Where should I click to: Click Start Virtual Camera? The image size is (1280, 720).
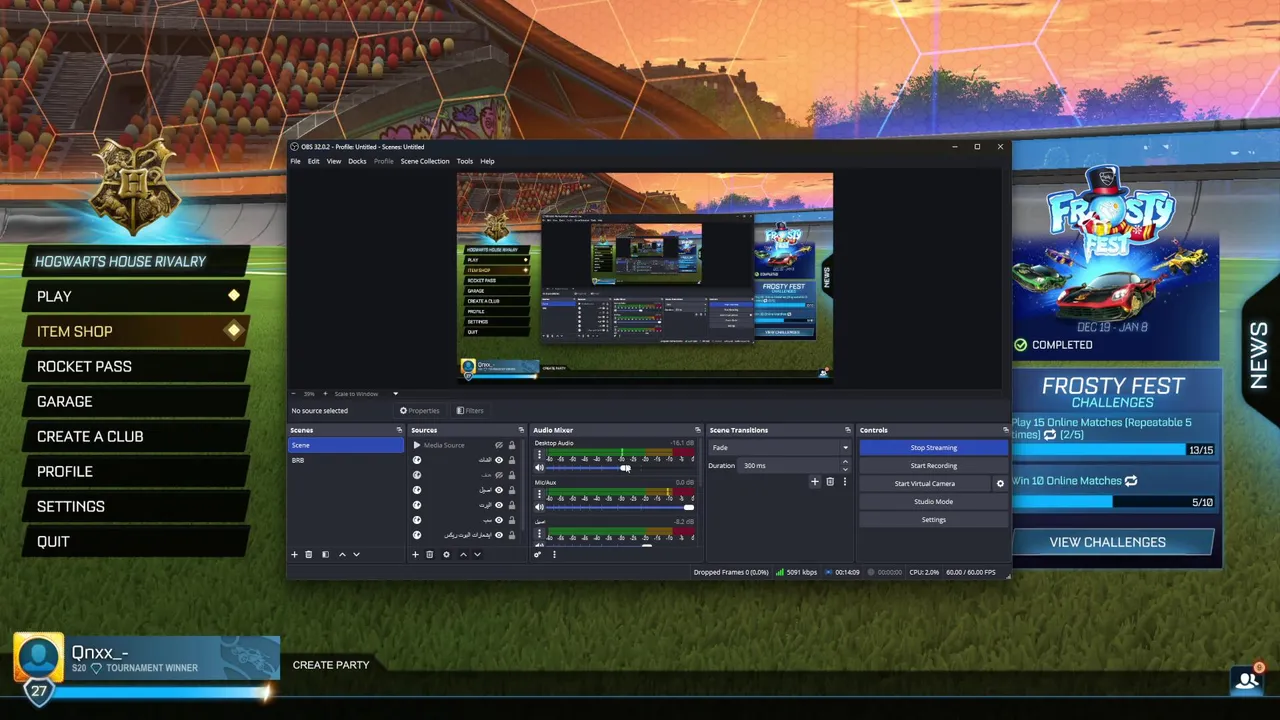[x=925, y=484]
